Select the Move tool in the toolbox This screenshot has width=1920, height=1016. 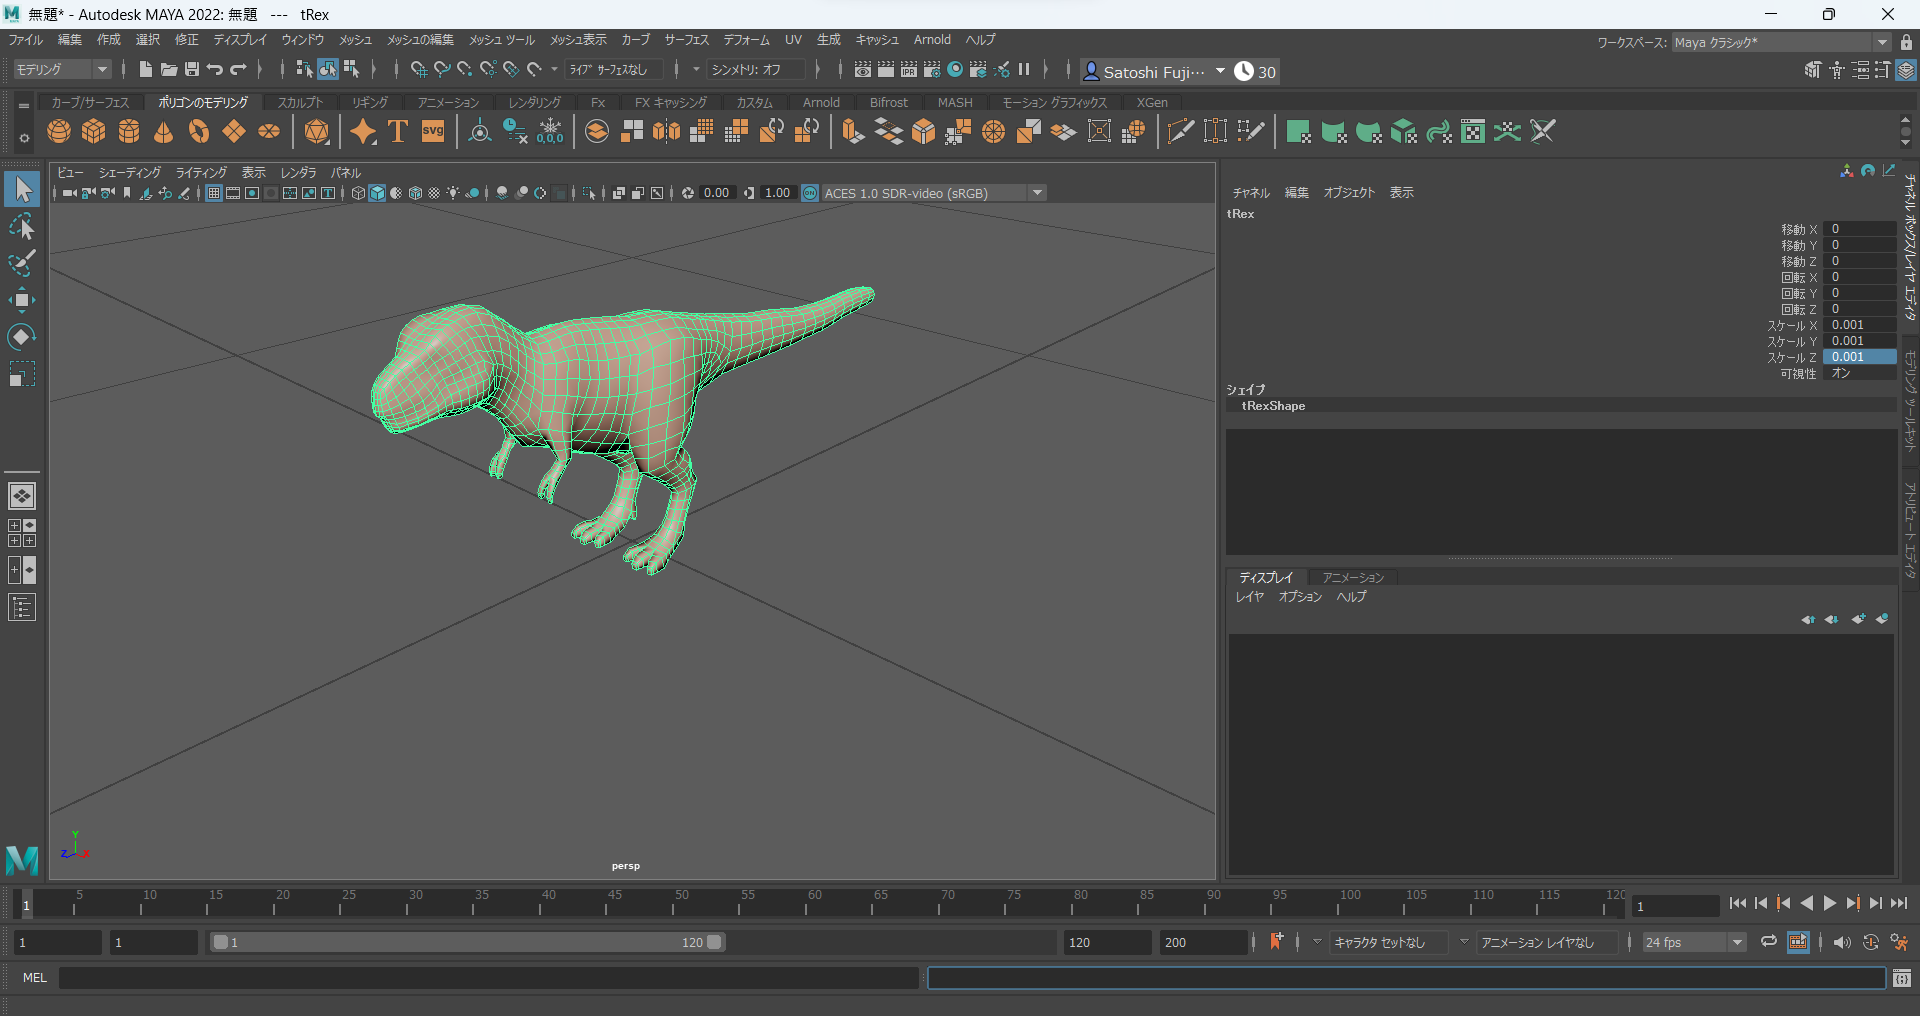click(x=21, y=299)
